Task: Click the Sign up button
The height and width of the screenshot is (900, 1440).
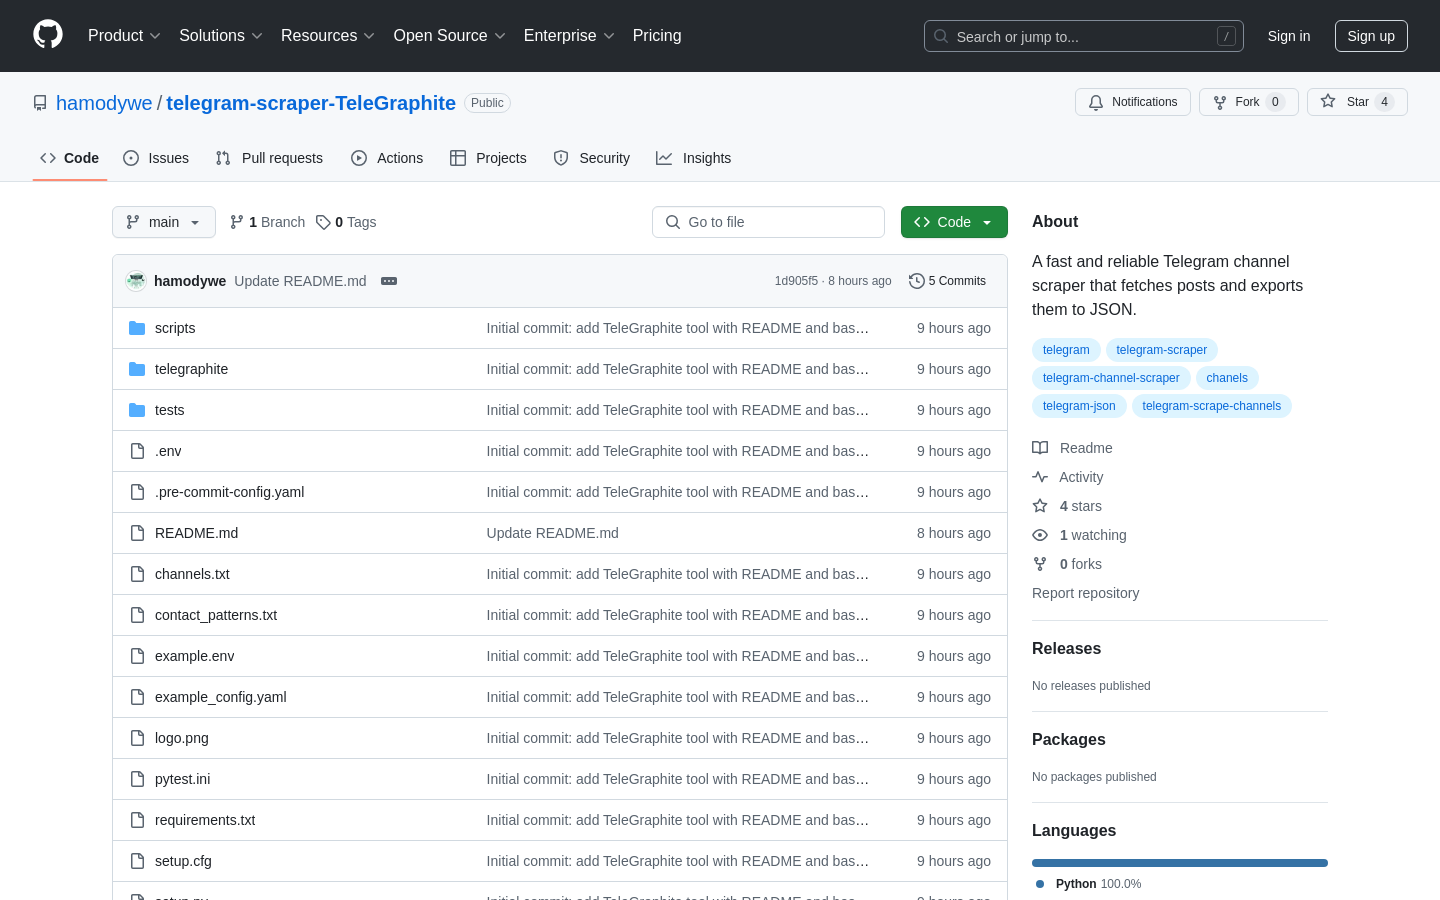Action: click(x=1371, y=36)
